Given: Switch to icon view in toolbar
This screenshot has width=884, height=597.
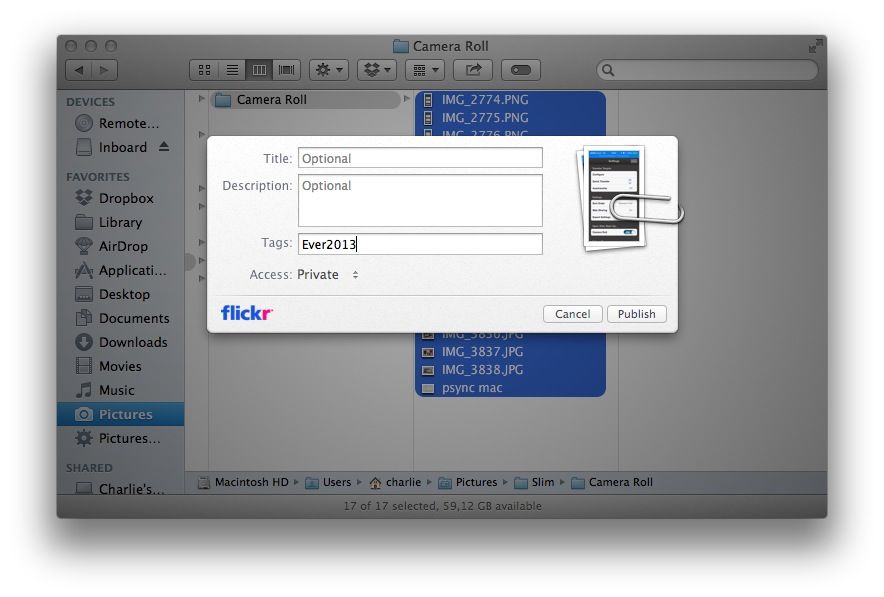Looking at the screenshot, I should [x=204, y=70].
